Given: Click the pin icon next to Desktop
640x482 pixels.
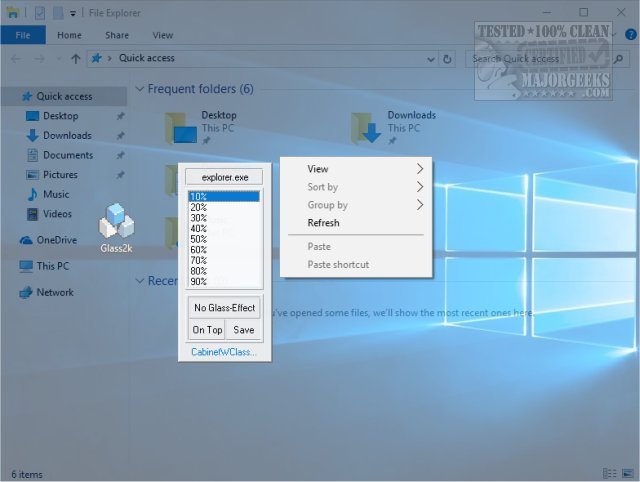Looking at the screenshot, I should 120,116.
